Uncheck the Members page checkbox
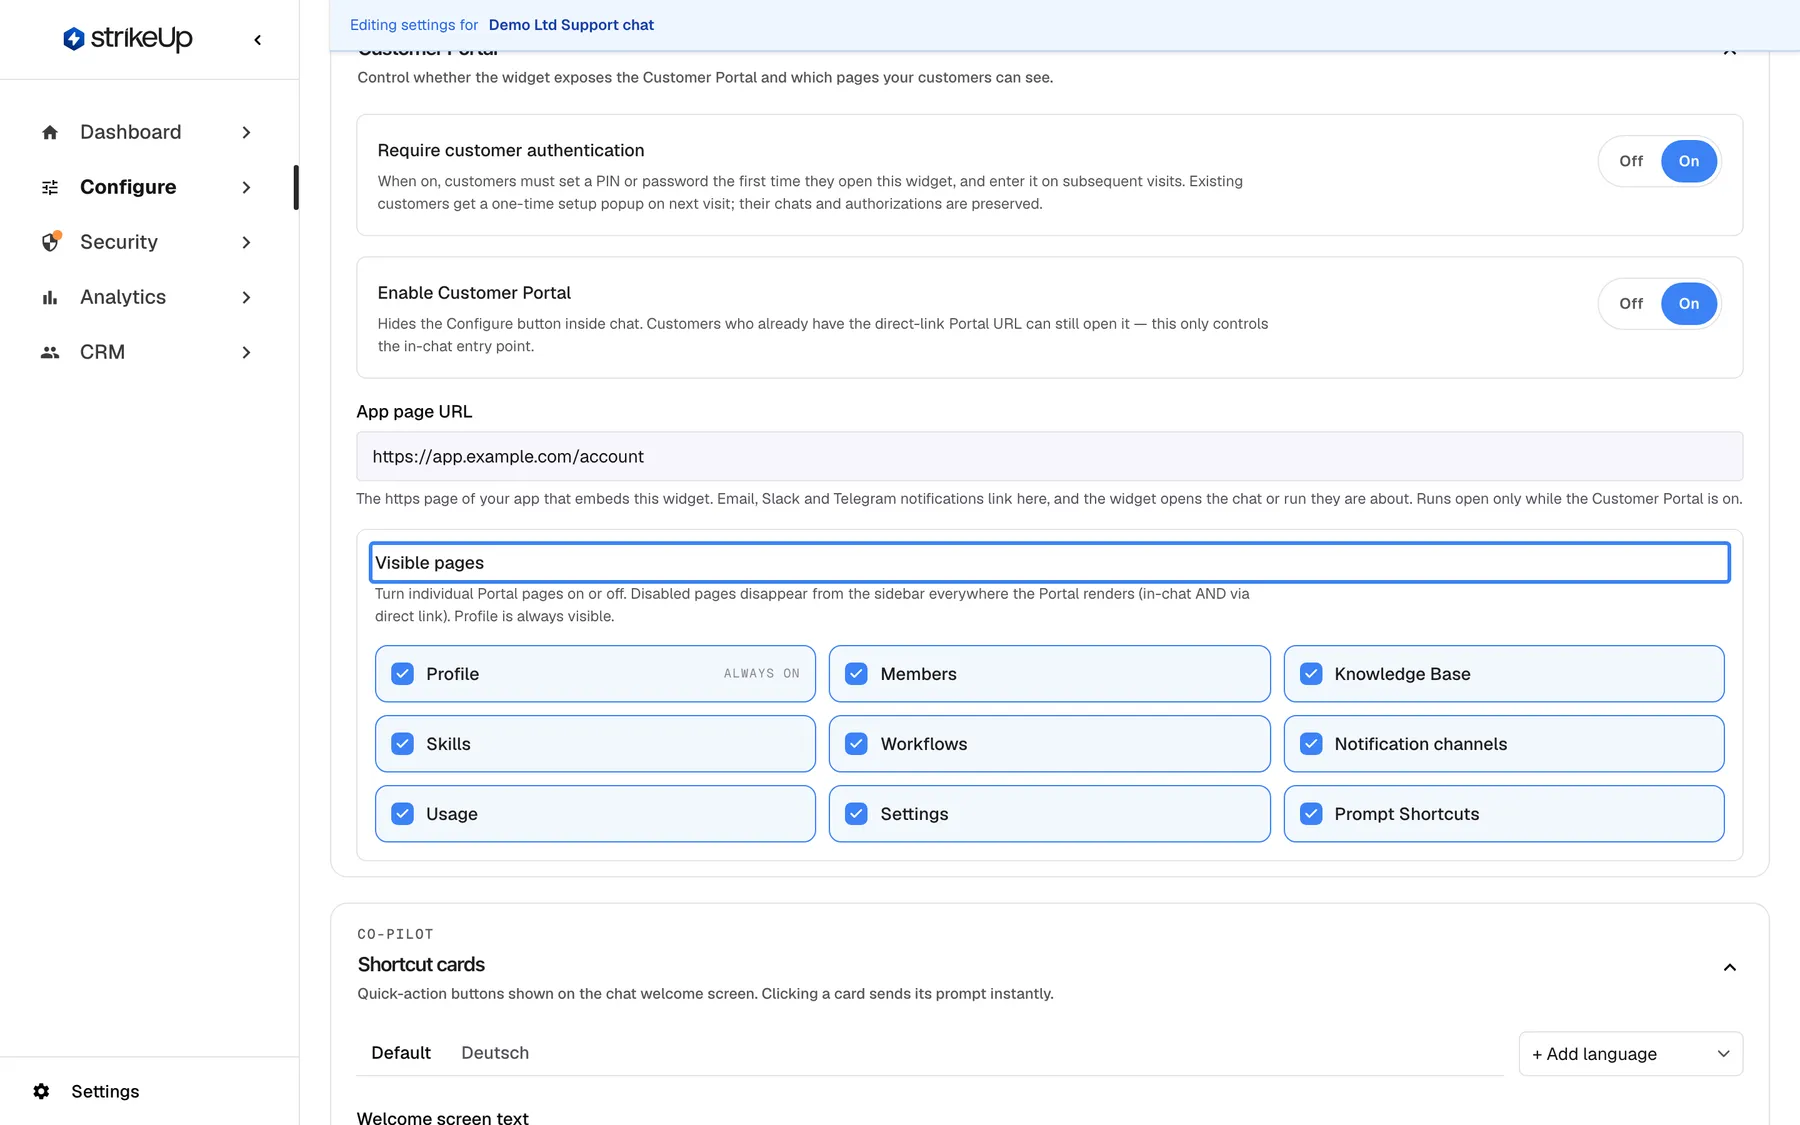1800x1125 pixels. pos(856,674)
